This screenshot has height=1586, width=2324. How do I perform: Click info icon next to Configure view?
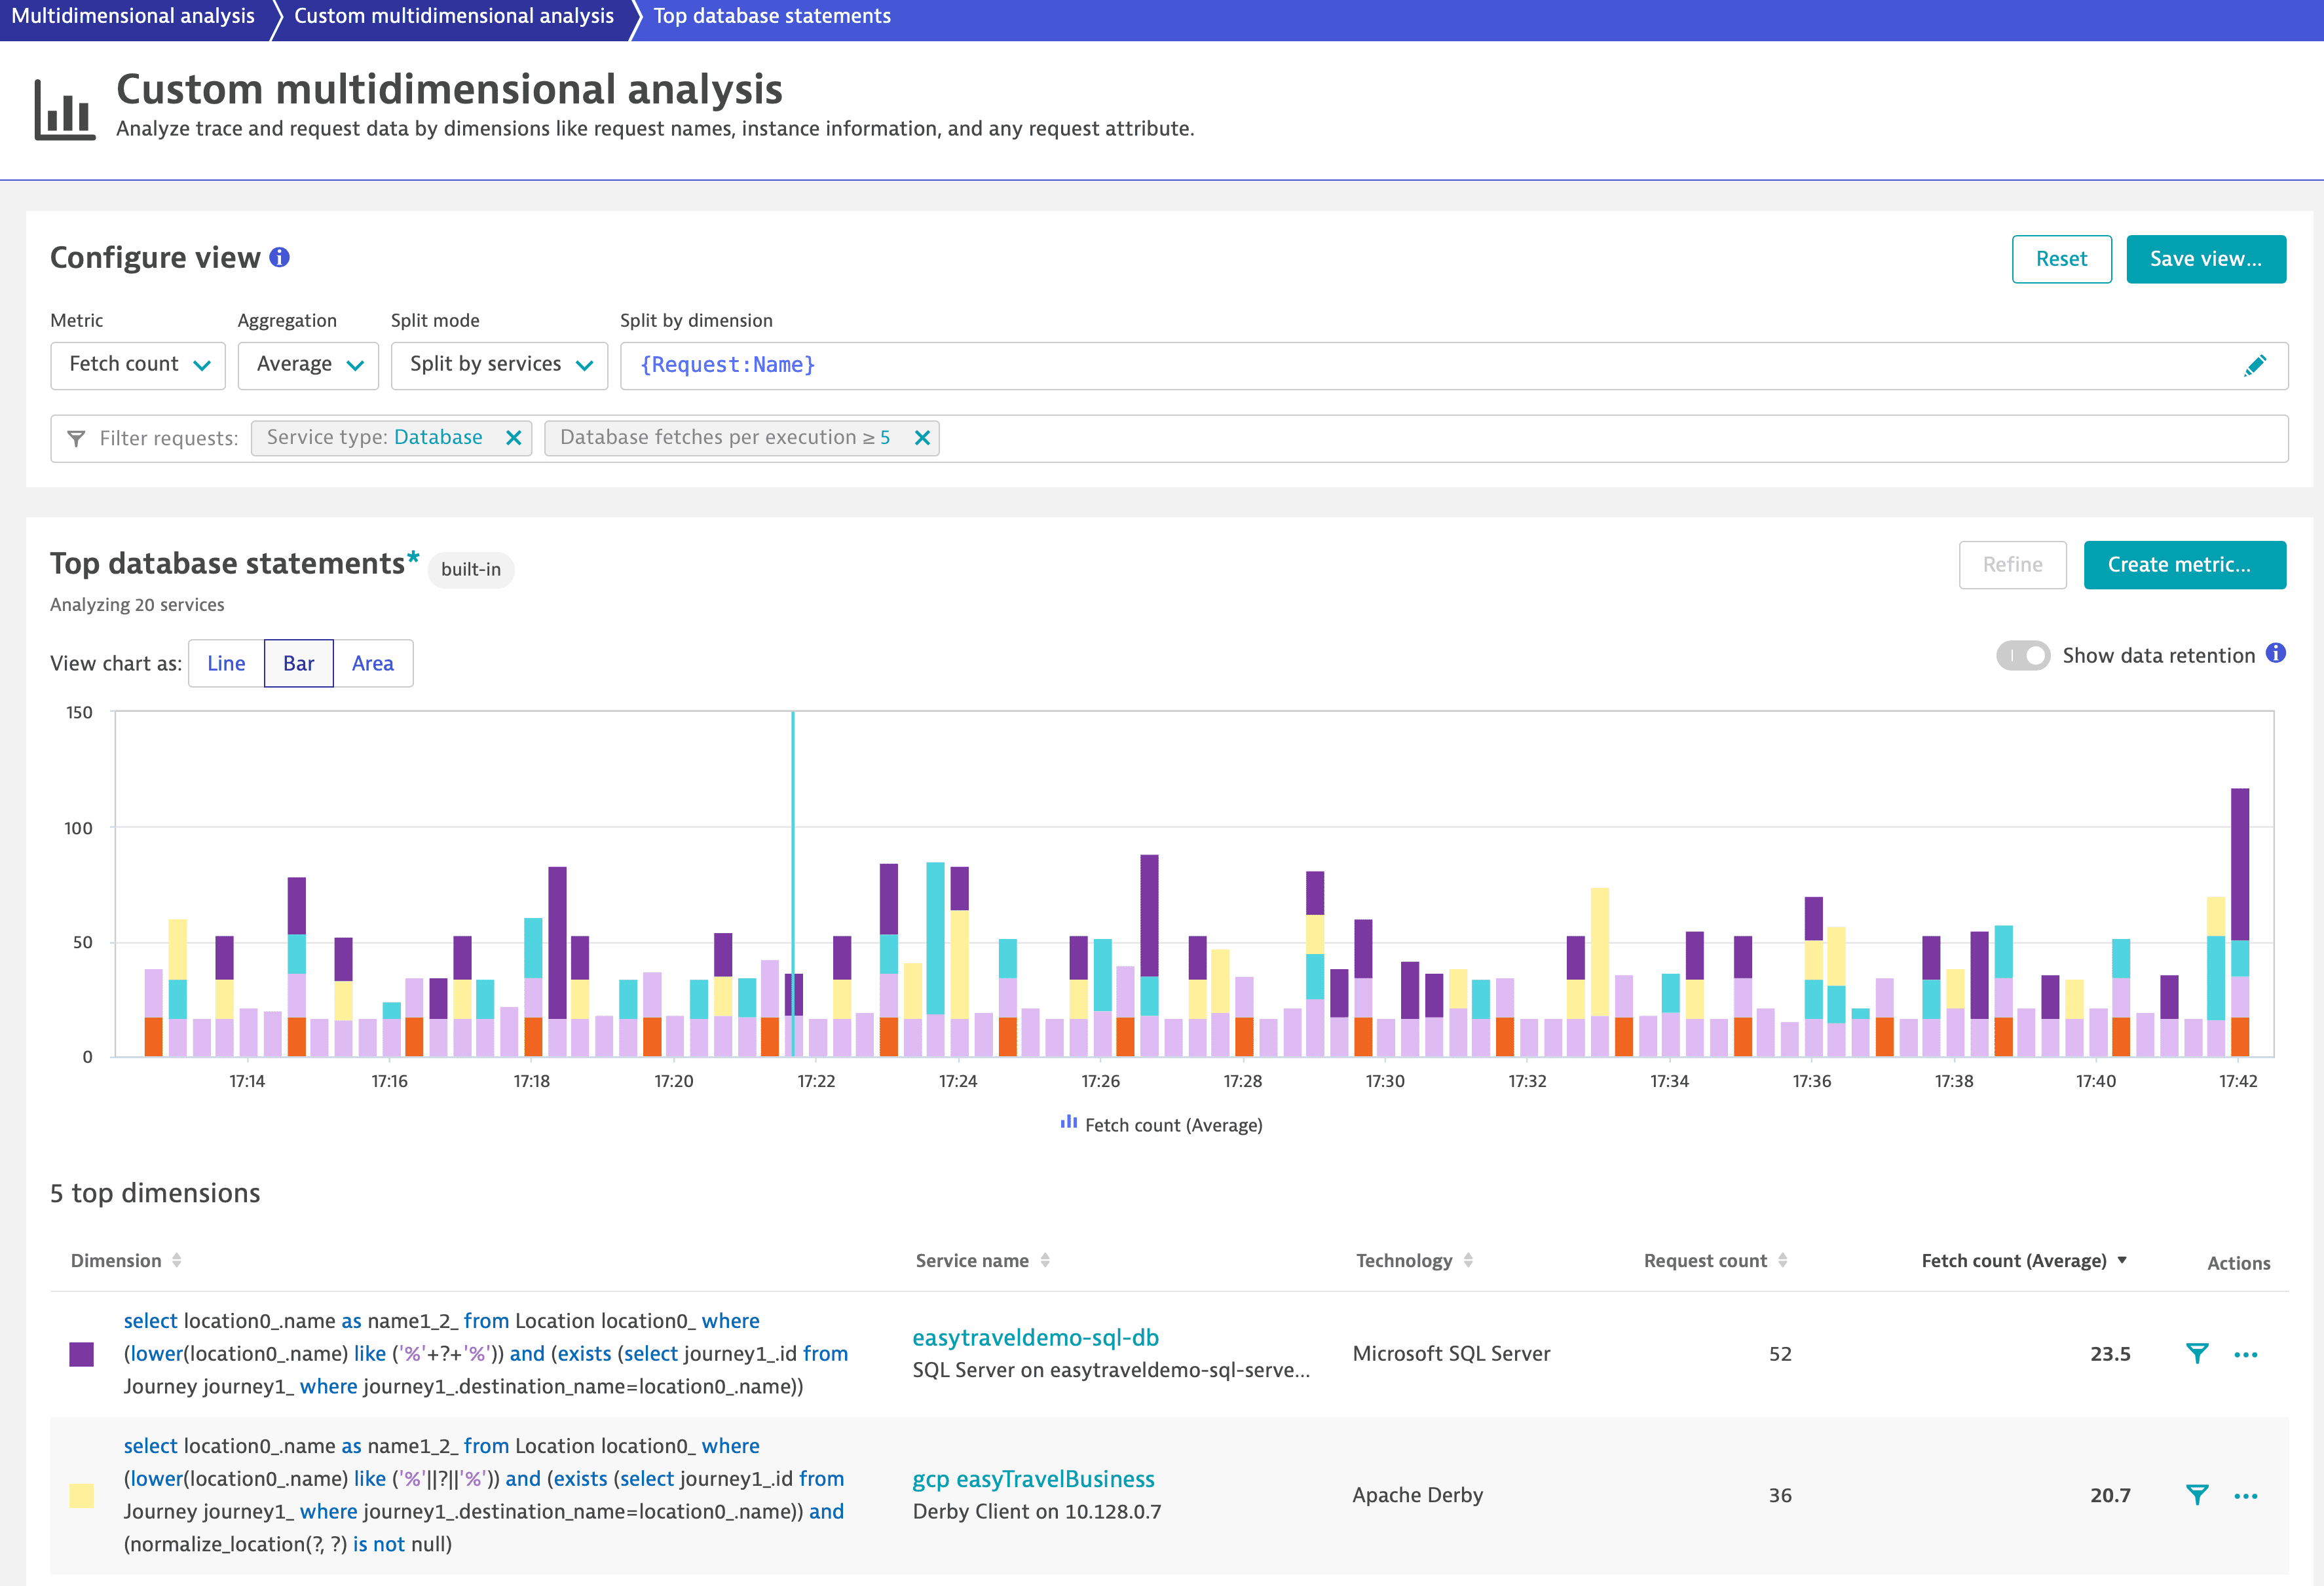click(280, 258)
